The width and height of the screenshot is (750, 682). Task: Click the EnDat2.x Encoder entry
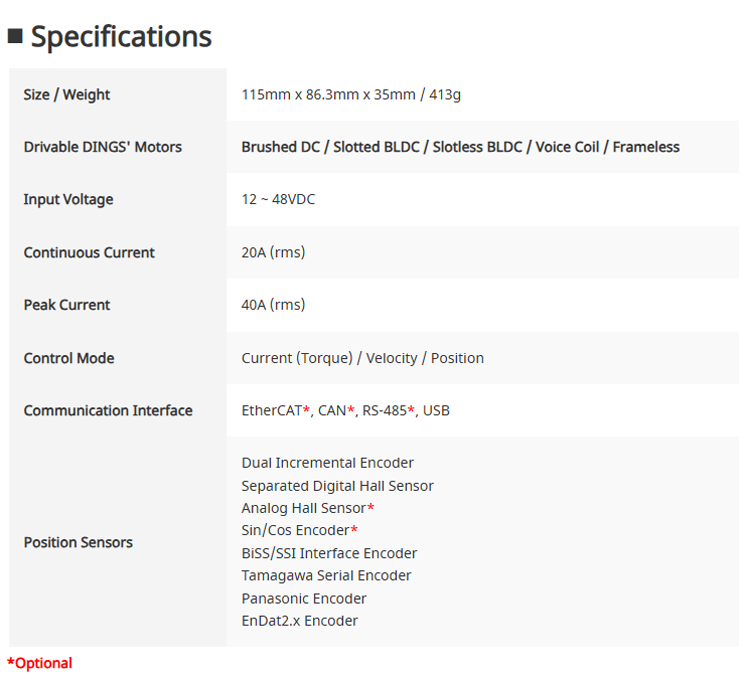(299, 621)
